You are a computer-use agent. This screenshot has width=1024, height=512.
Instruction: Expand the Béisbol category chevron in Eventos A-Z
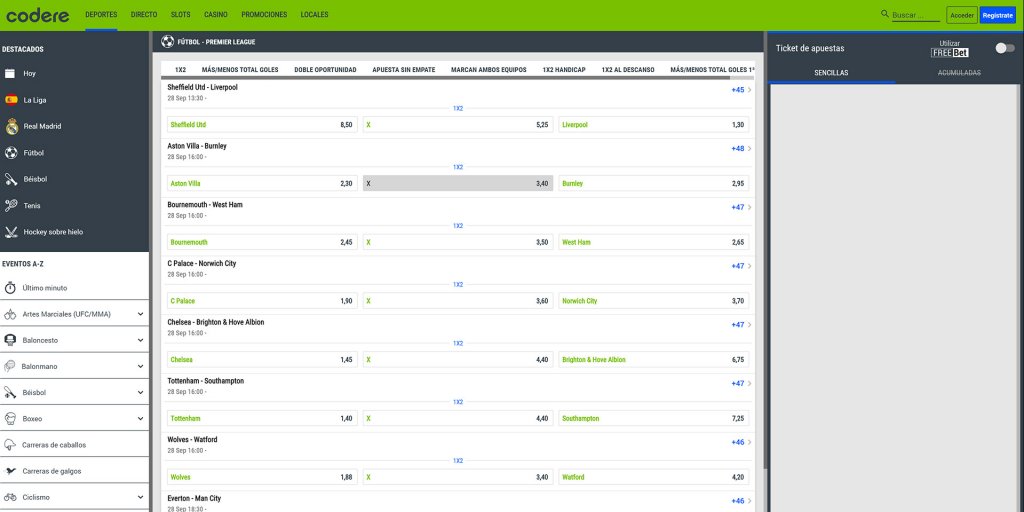click(x=140, y=392)
